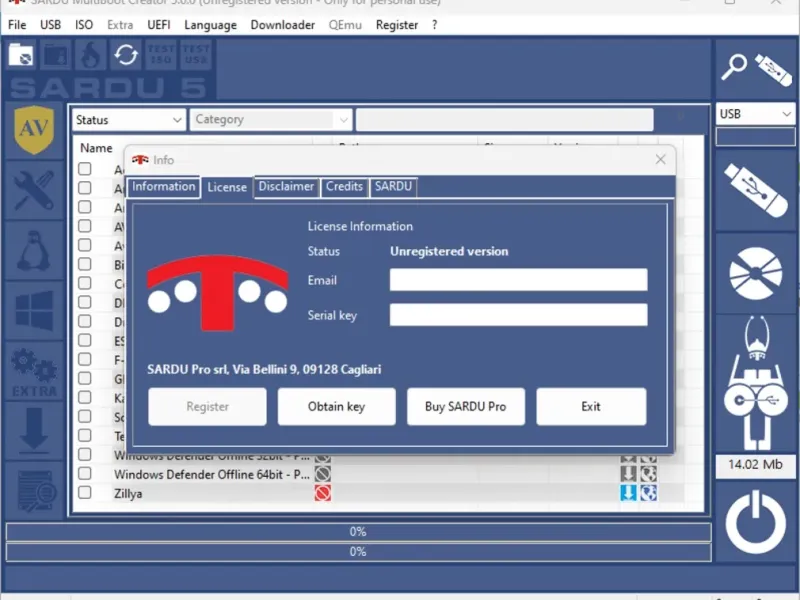Click the lower 0% progress bar
800x600 pixels.
[x=358, y=552]
